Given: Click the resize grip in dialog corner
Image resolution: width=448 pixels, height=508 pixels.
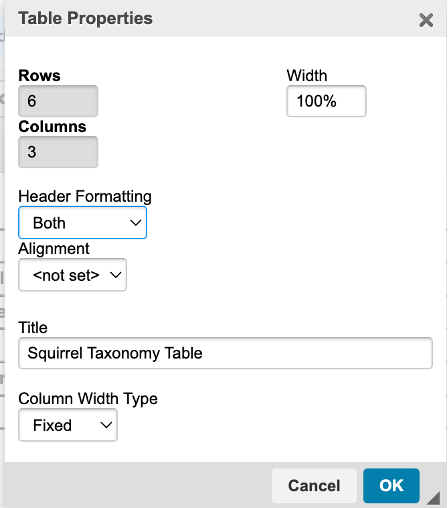Looking at the screenshot, I should [433, 498].
